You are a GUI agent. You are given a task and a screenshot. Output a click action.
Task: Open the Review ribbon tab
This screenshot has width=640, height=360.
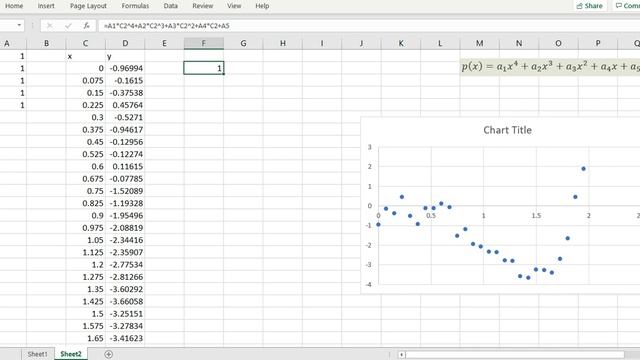[x=203, y=6]
